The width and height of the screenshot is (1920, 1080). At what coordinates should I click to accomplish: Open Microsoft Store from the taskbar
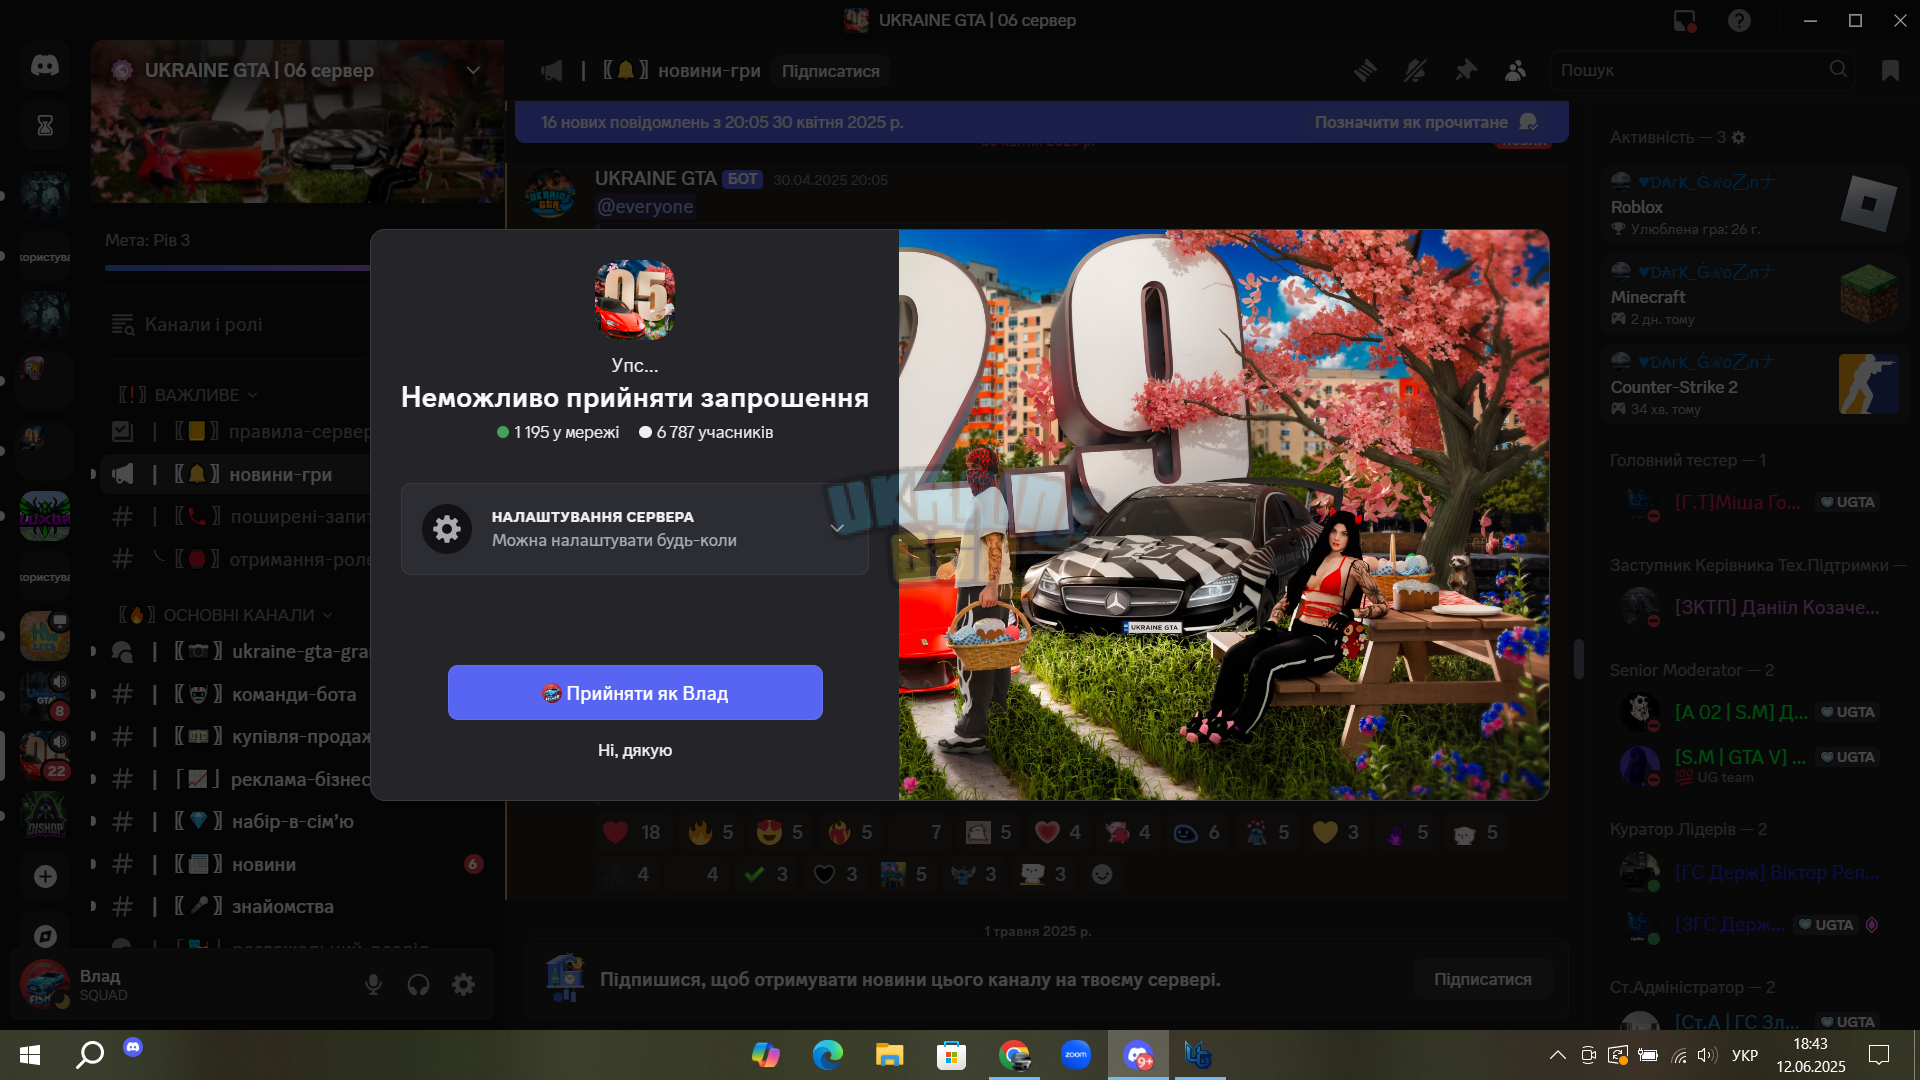point(952,1055)
